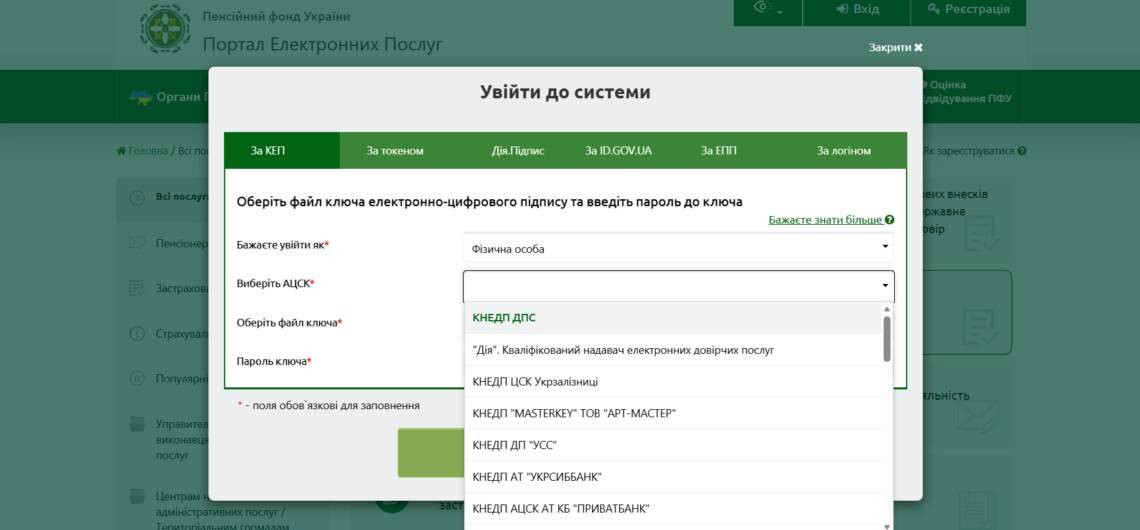Click the Реєстрація registration button
Image resolution: width=1140 pixels, height=530 pixels.
pos(968,9)
